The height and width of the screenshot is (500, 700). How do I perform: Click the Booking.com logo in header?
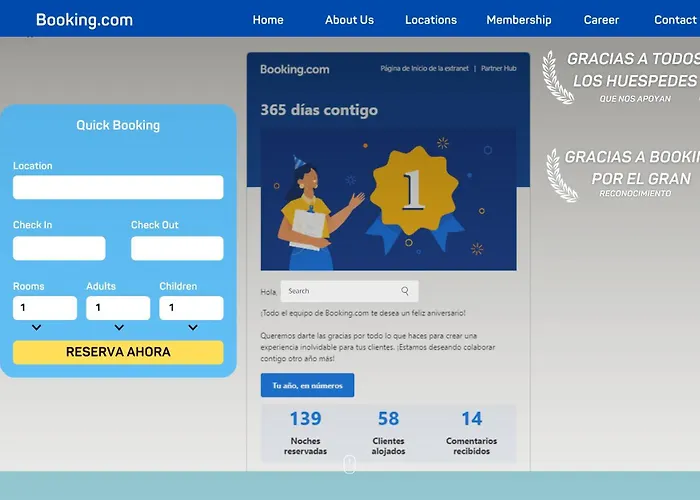pyautogui.click(x=84, y=20)
